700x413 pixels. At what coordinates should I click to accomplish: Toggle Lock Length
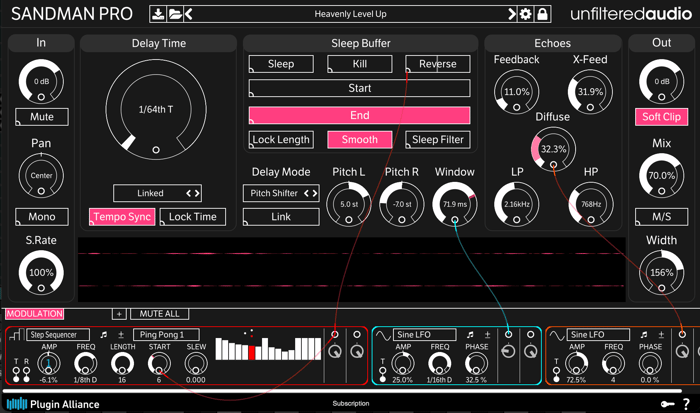coord(281,140)
